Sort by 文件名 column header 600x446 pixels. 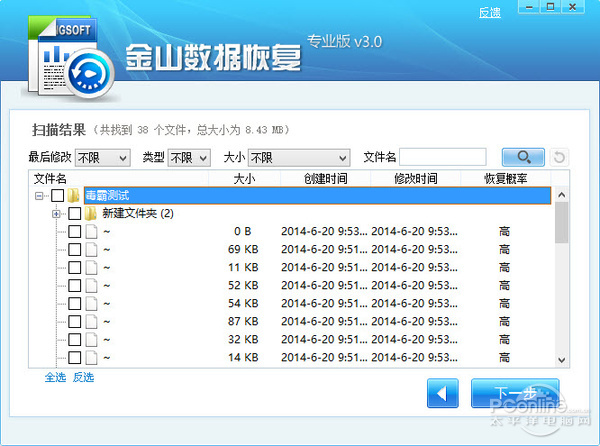[x=119, y=179]
